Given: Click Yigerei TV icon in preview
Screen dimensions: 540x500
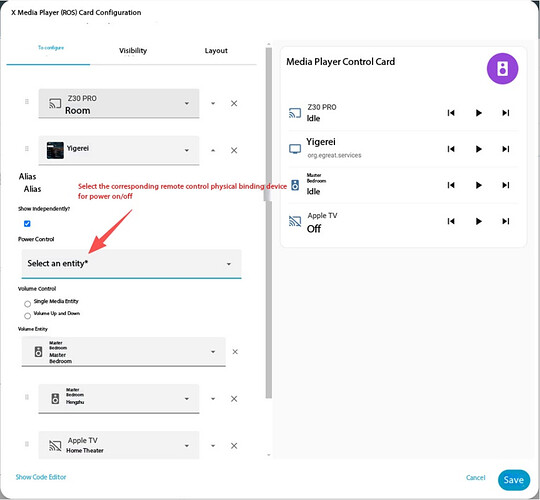Looking at the screenshot, I should [295, 149].
